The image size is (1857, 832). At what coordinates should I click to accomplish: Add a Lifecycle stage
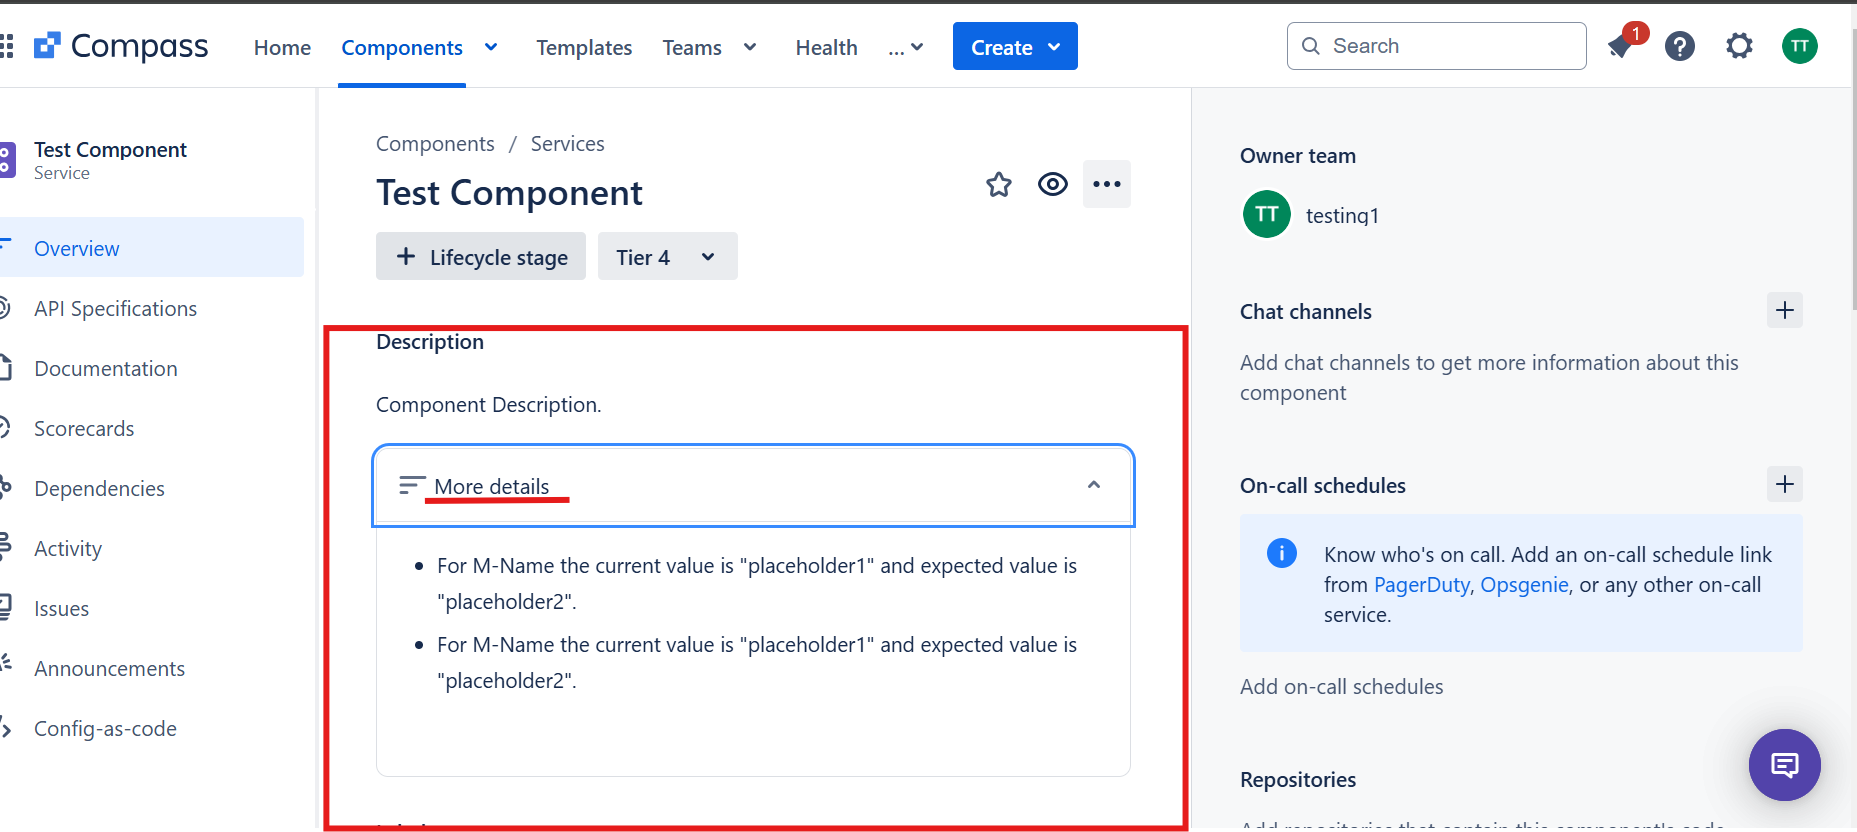481,256
